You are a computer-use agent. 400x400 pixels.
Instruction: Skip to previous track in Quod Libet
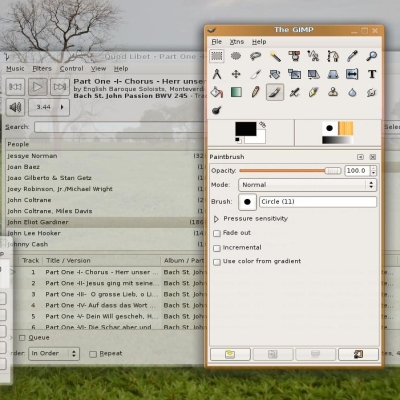point(15,87)
